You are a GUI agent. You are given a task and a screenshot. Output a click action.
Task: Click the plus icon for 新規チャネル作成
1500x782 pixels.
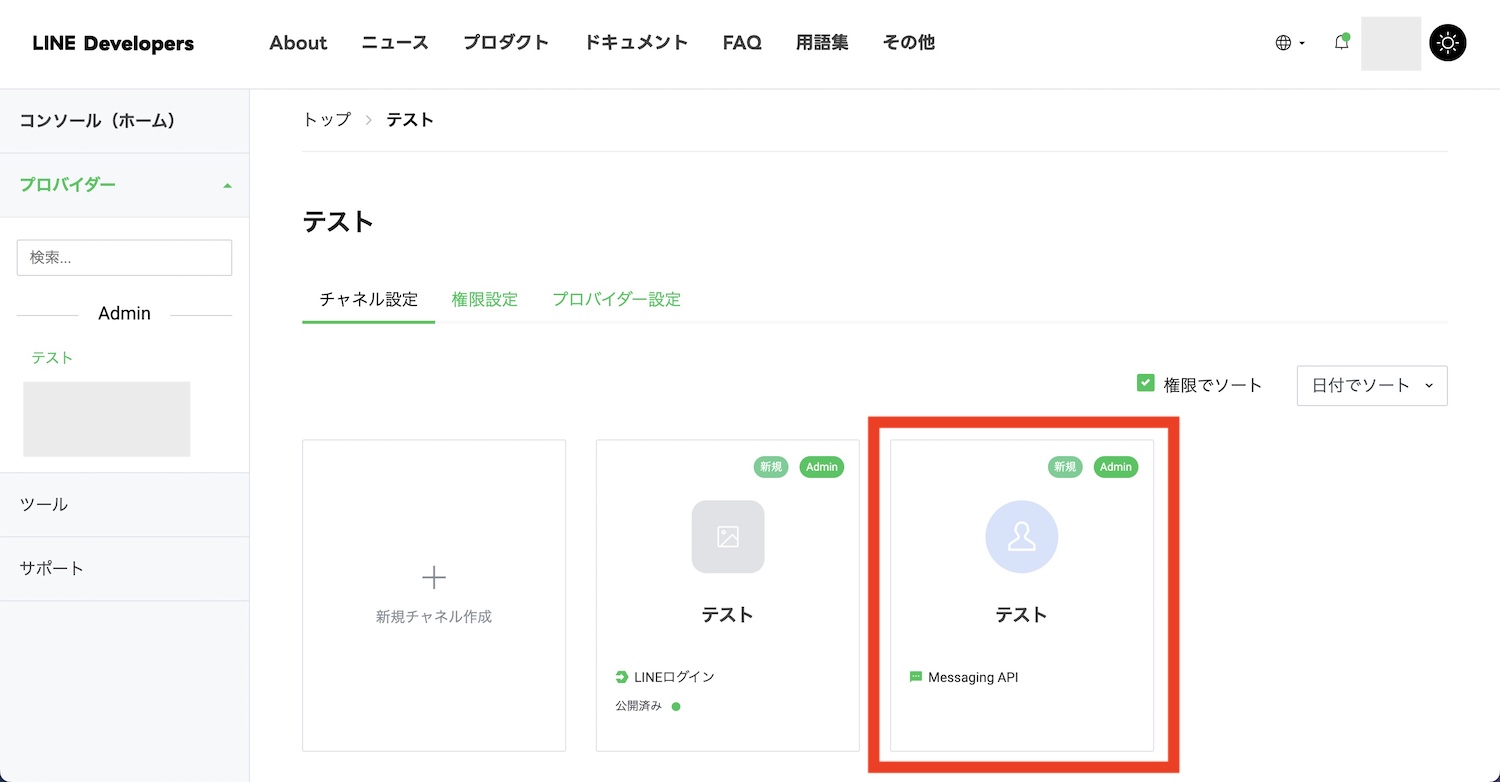coord(434,577)
